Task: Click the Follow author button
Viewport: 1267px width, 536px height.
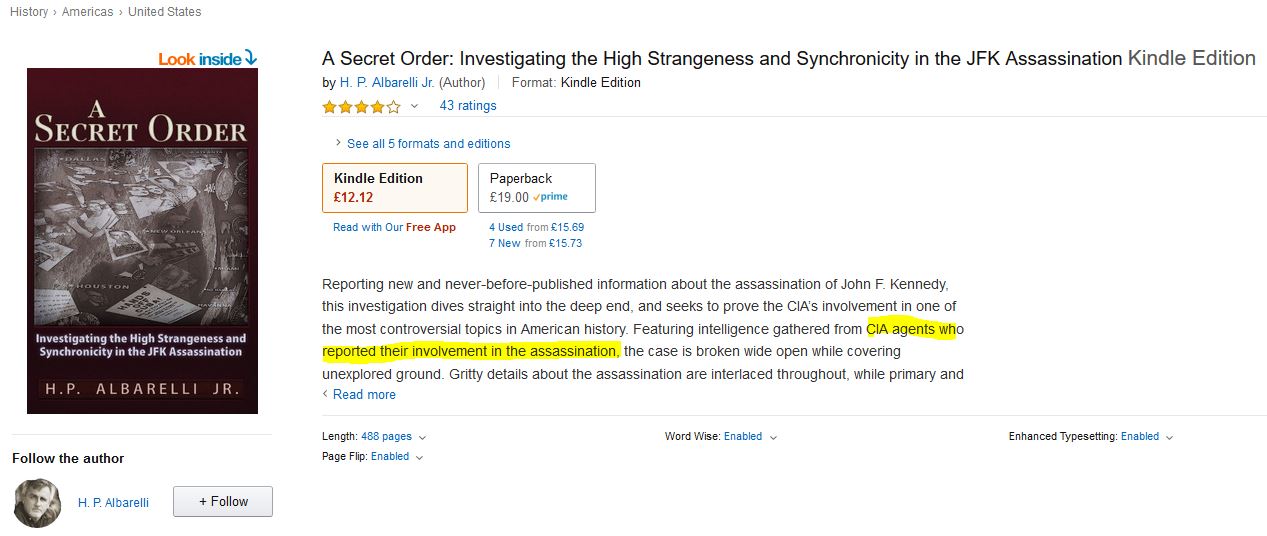Action: click(x=222, y=502)
